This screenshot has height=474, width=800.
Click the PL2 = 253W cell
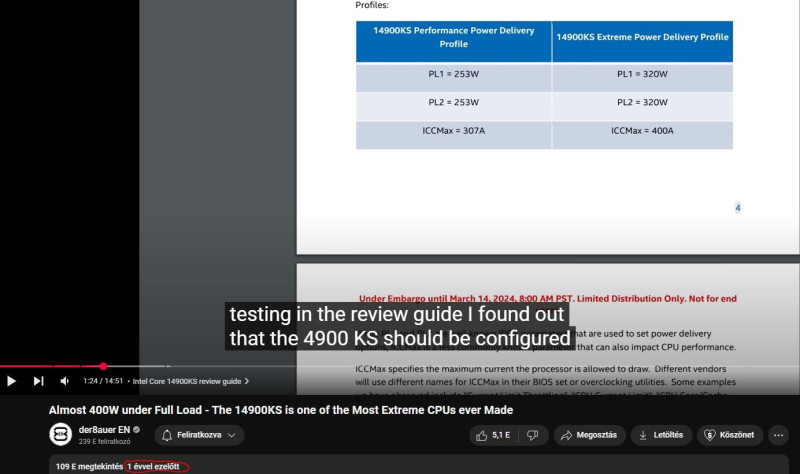point(454,106)
